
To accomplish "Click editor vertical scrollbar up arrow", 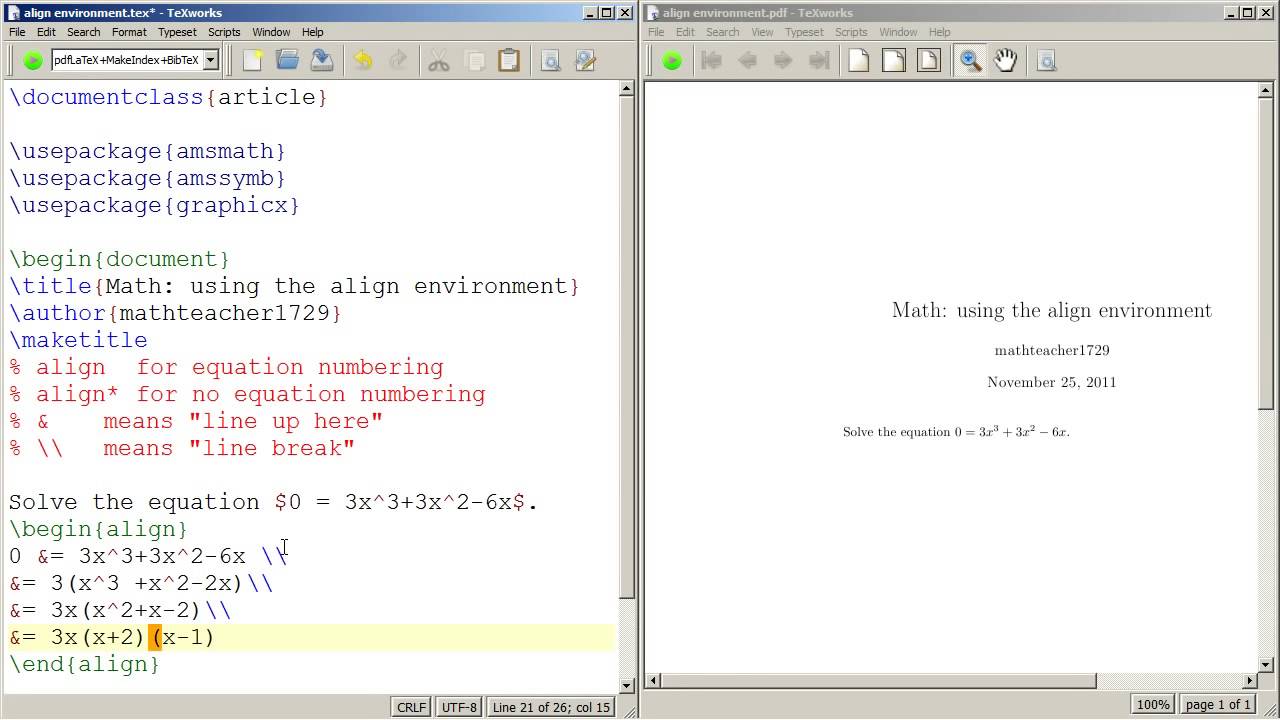I will (x=627, y=89).
